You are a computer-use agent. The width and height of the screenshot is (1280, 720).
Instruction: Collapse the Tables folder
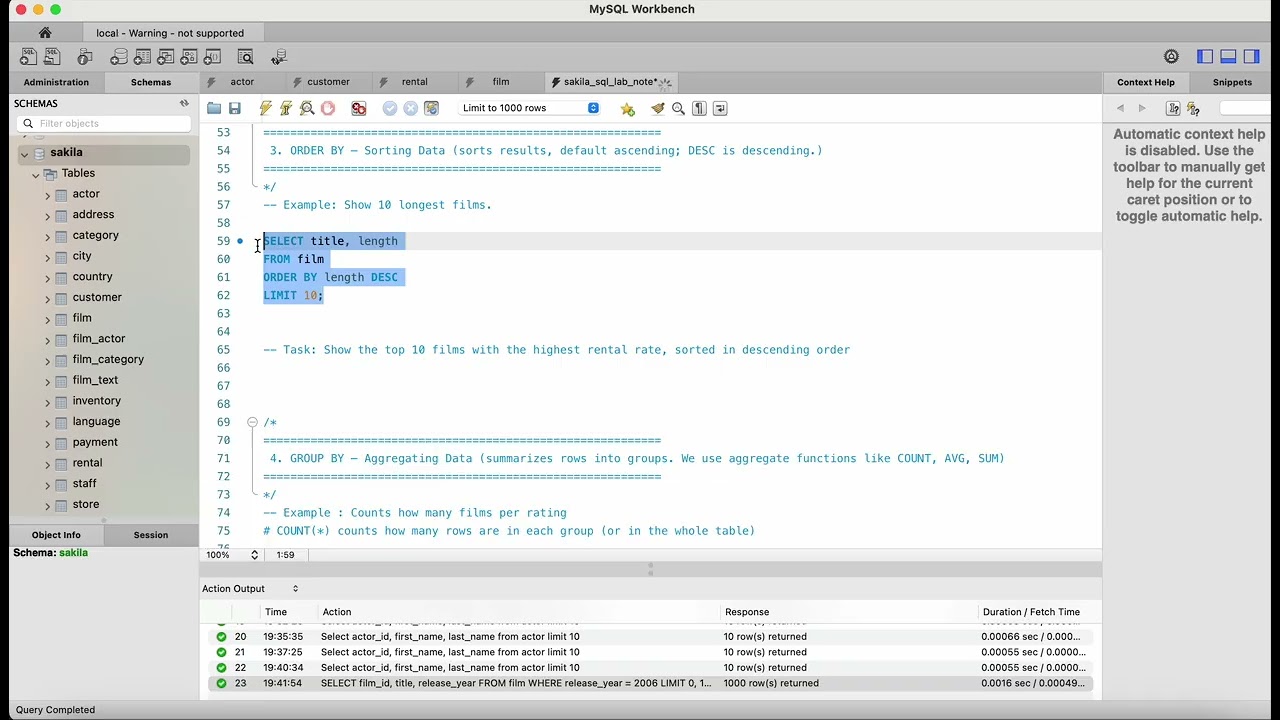click(36, 174)
